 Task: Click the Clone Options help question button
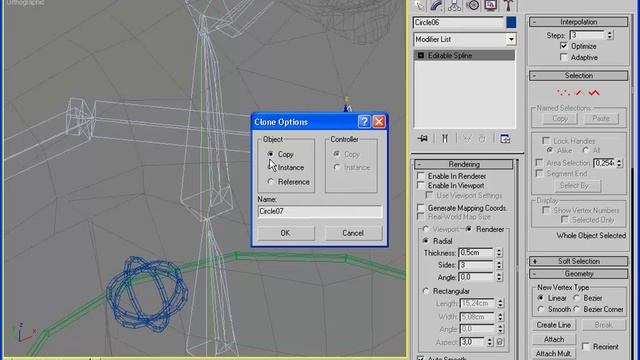(x=364, y=121)
